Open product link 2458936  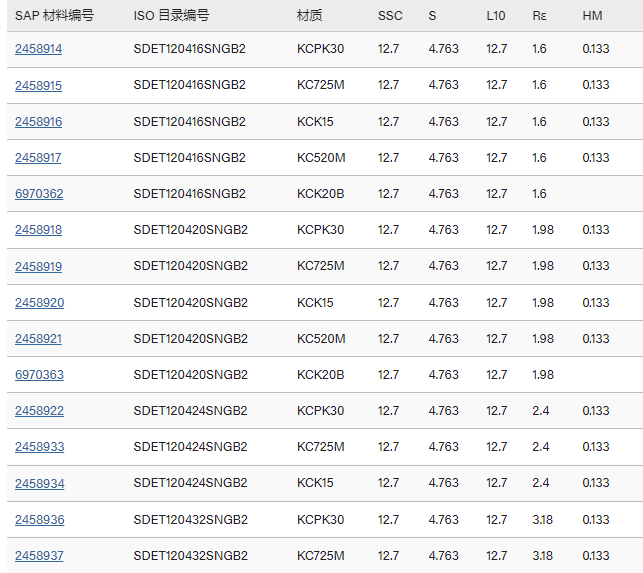[x=39, y=520]
